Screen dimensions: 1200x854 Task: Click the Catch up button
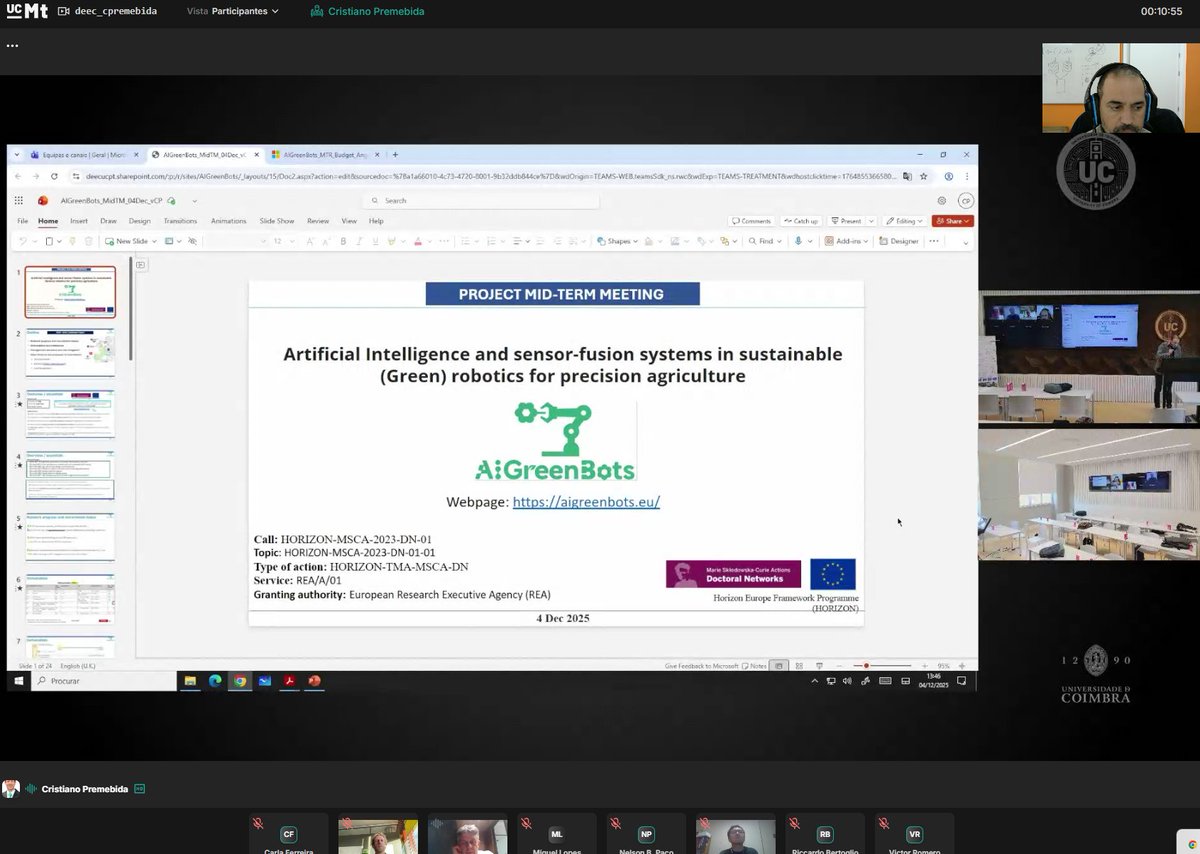[800, 221]
